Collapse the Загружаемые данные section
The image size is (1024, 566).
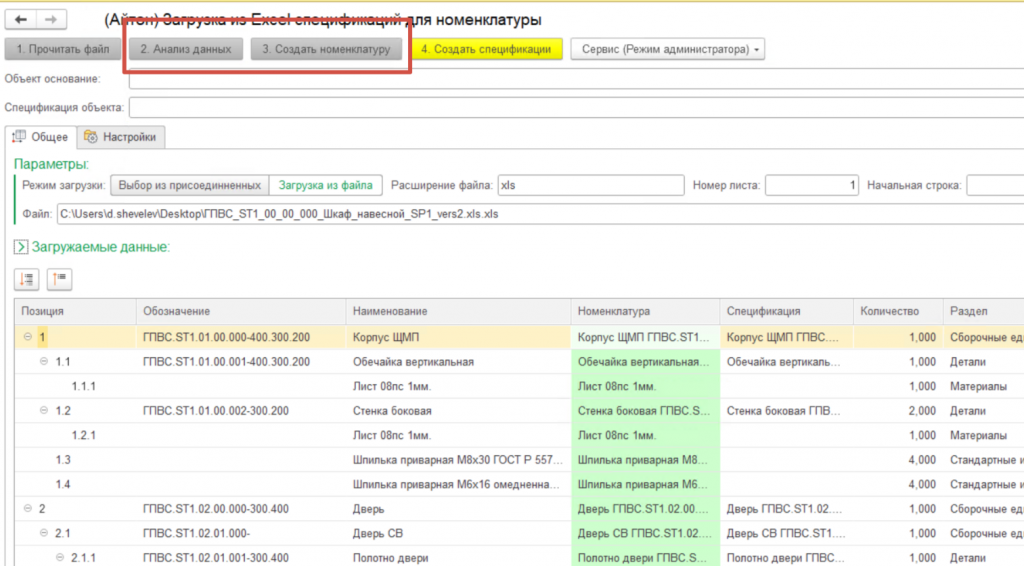(20, 246)
